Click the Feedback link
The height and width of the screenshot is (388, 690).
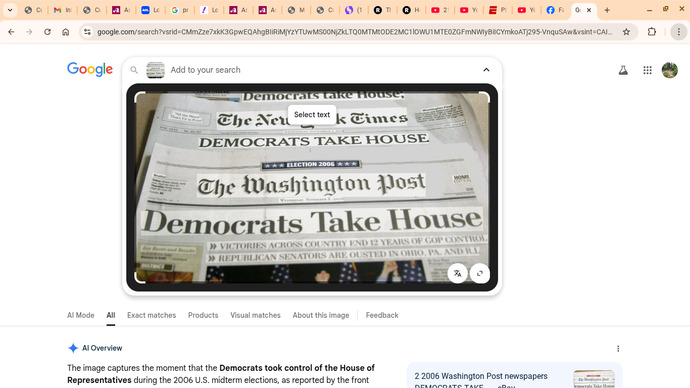coord(382,315)
